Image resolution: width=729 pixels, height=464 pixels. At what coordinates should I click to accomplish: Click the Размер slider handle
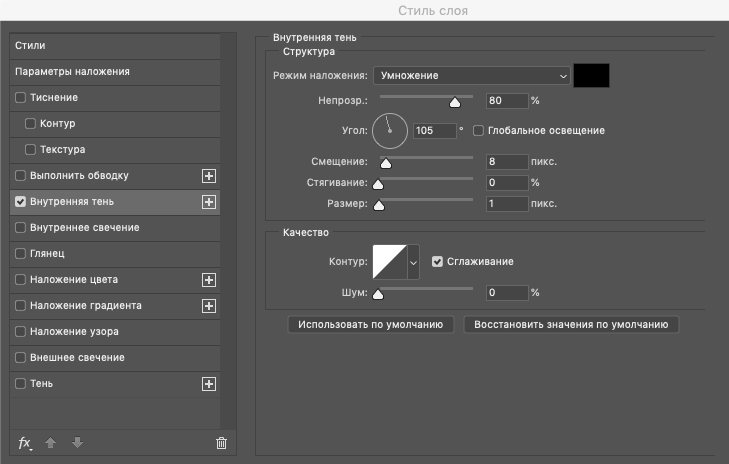click(379, 205)
